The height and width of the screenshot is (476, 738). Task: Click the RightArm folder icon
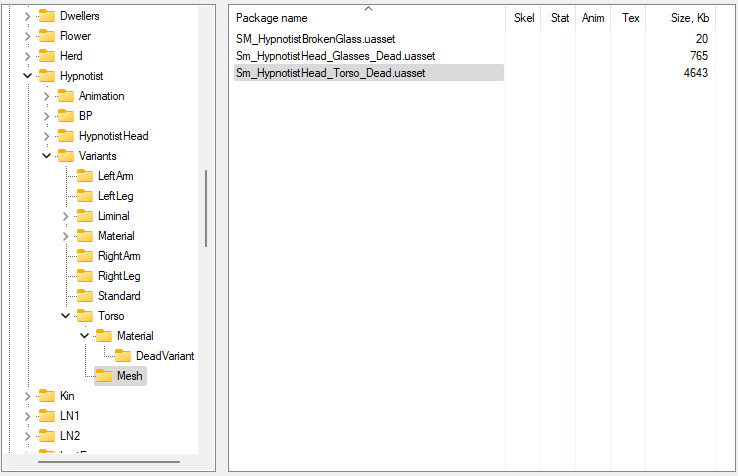84,256
